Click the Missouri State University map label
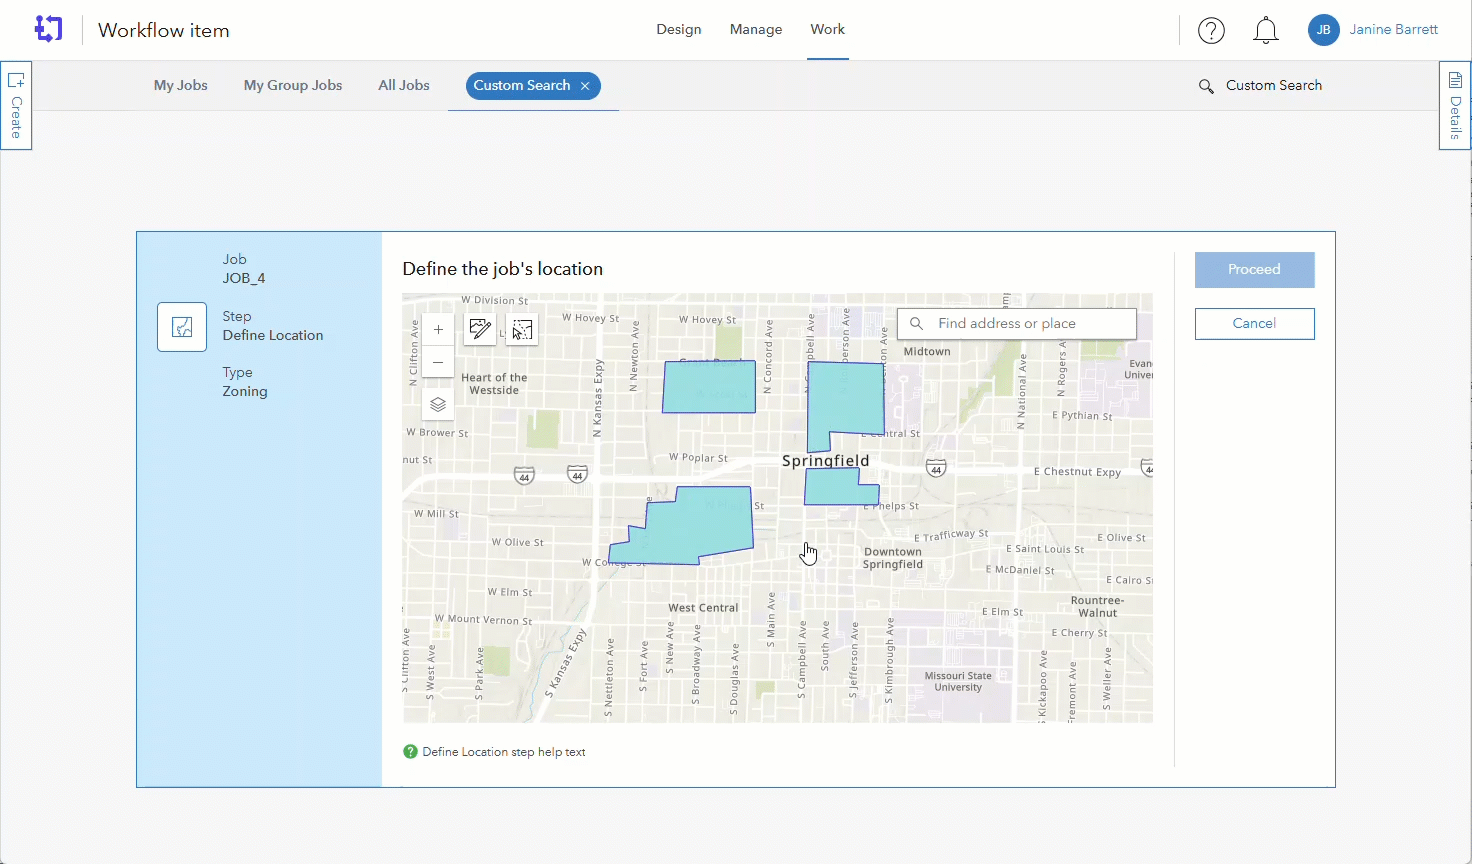 pos(958,681)
